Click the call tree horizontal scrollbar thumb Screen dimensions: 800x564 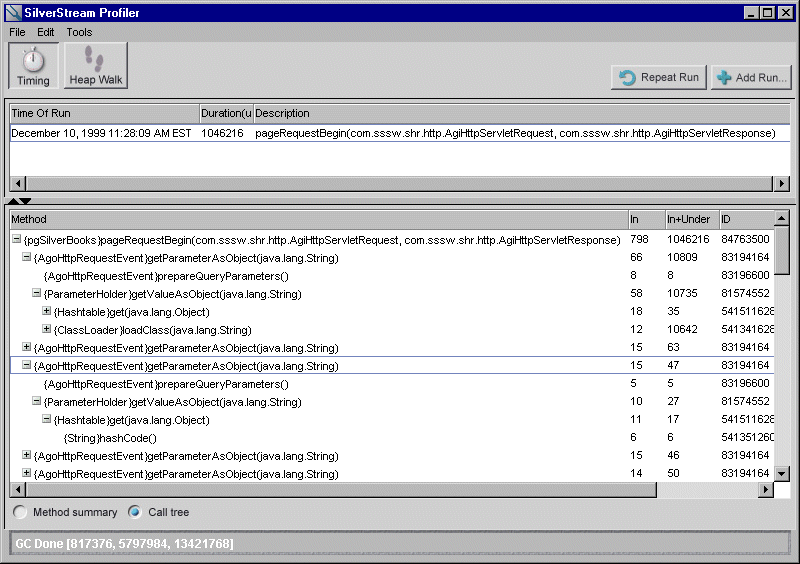341,489
